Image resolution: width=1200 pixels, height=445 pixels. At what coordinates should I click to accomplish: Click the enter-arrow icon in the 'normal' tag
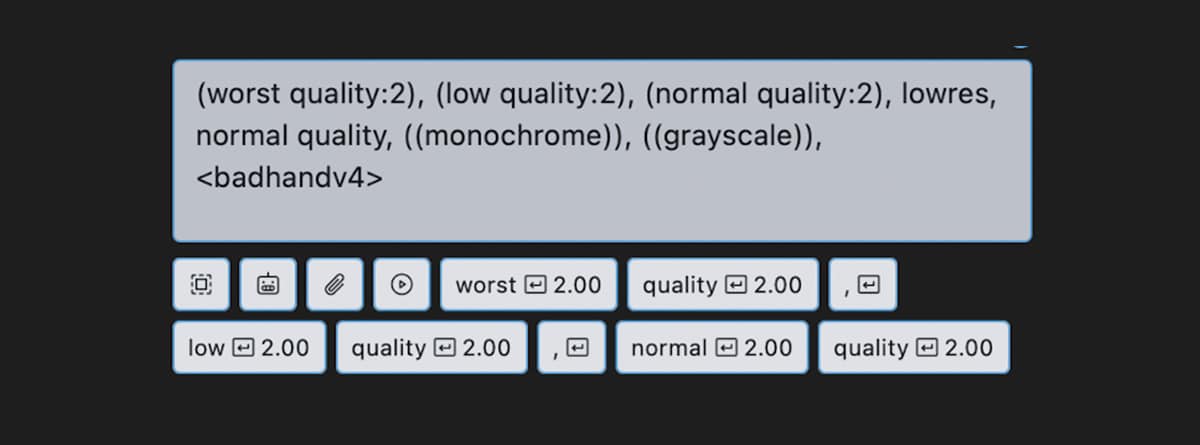coord(727,348)
